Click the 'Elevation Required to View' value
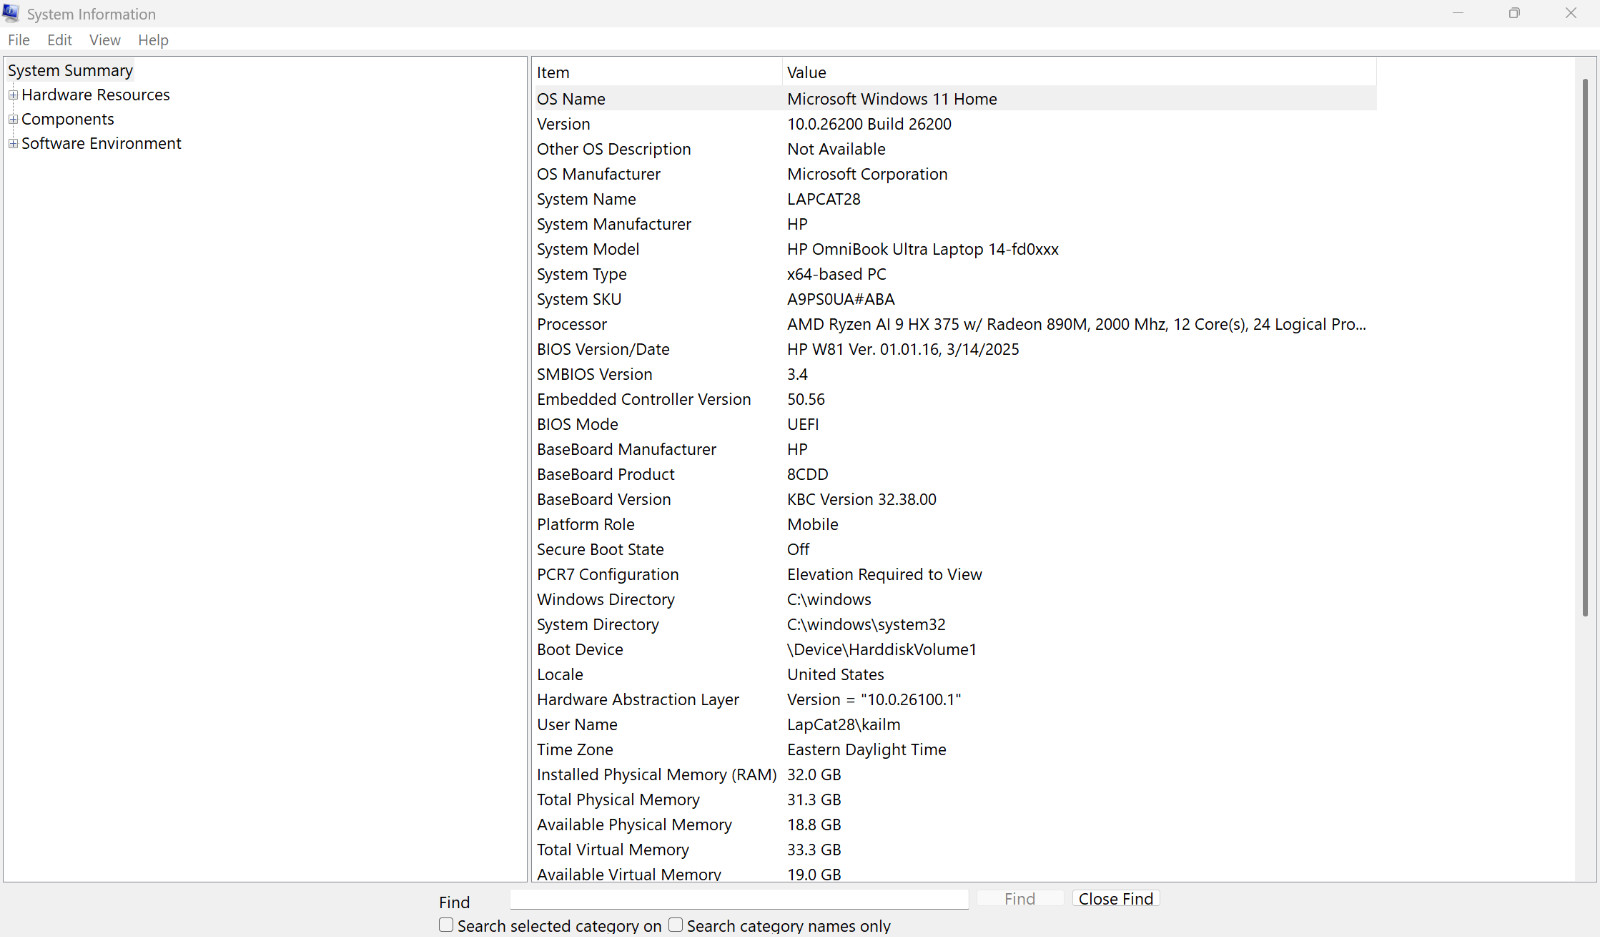1600x937 pixels. pos(885,574)
